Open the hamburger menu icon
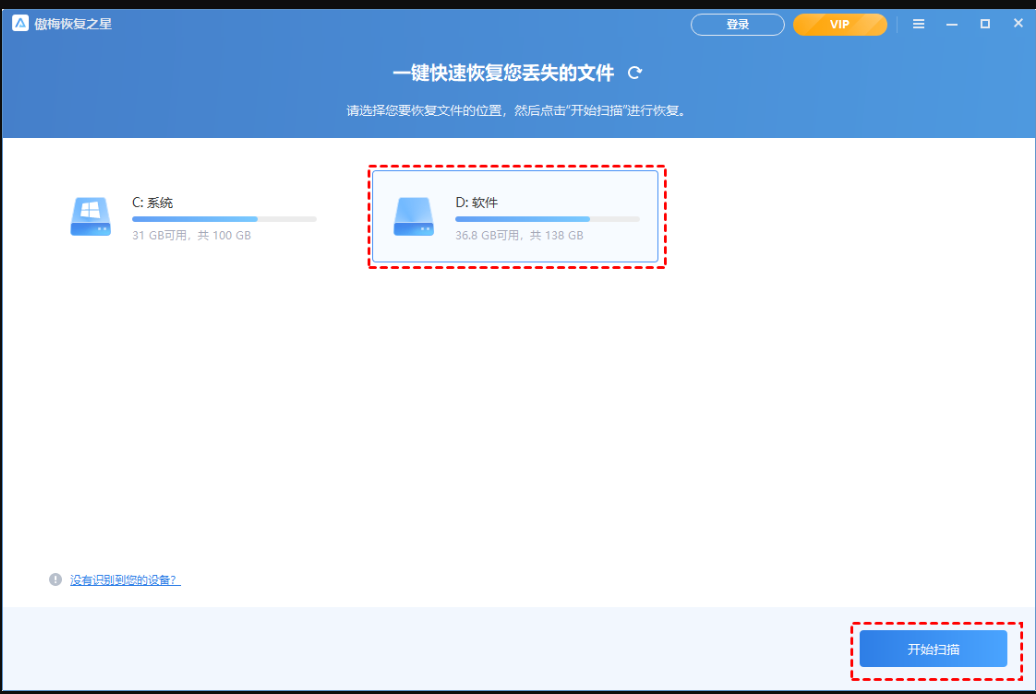 (918, 24)
